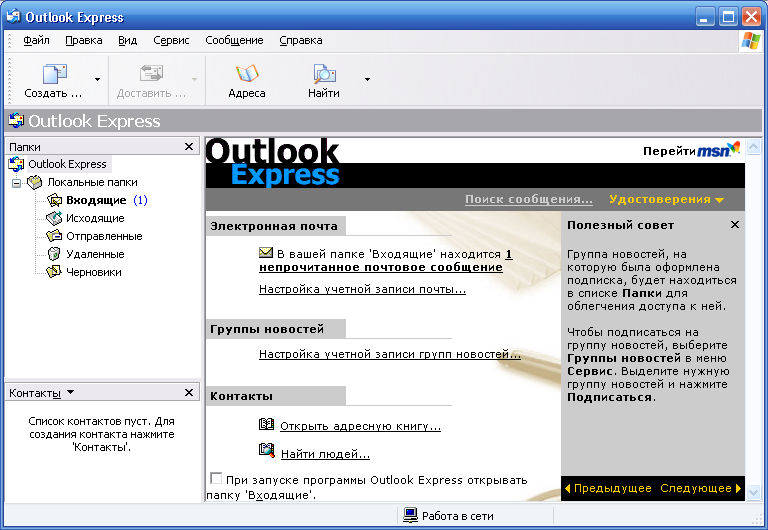Click the Найти search toolbar icon

[x=324, y=73]
